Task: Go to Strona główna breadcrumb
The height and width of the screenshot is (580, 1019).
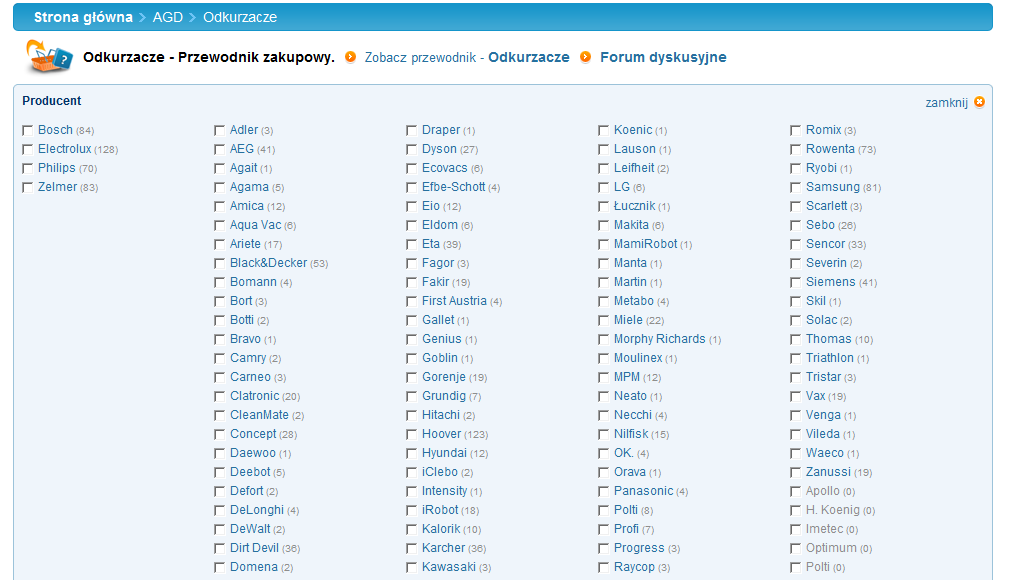Action: pos(83,17)
